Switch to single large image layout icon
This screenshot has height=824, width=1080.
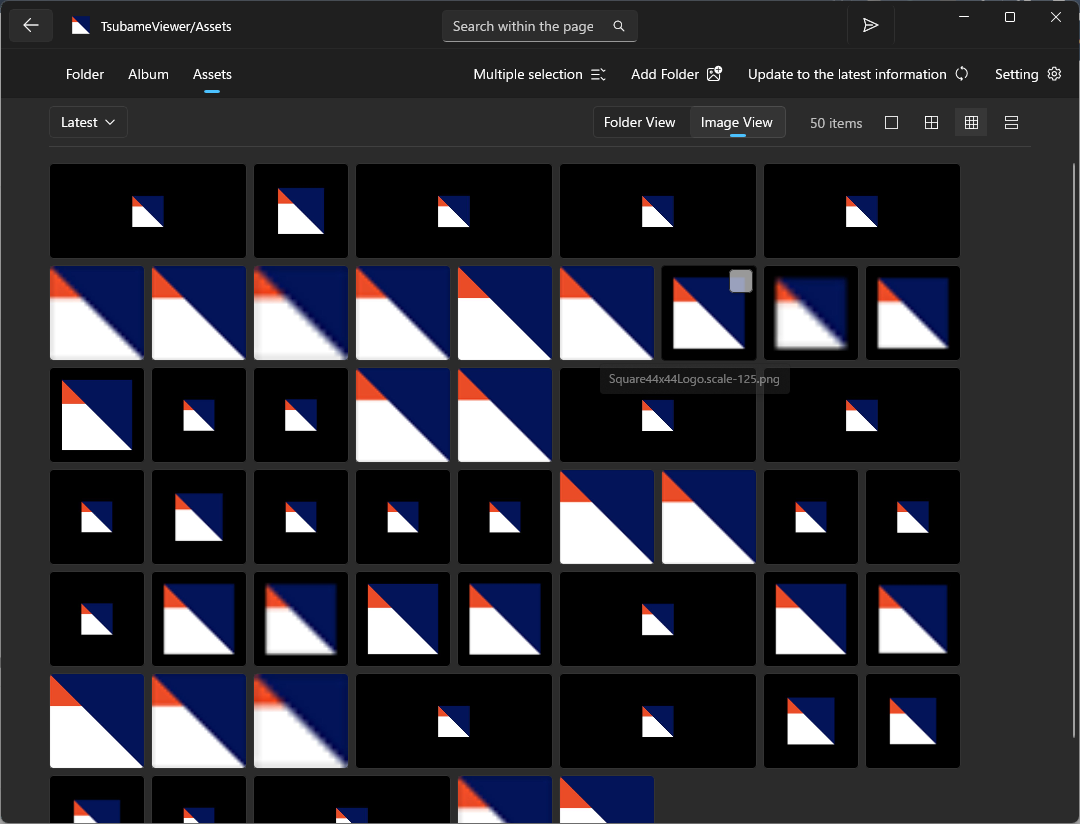pos(891,123)
